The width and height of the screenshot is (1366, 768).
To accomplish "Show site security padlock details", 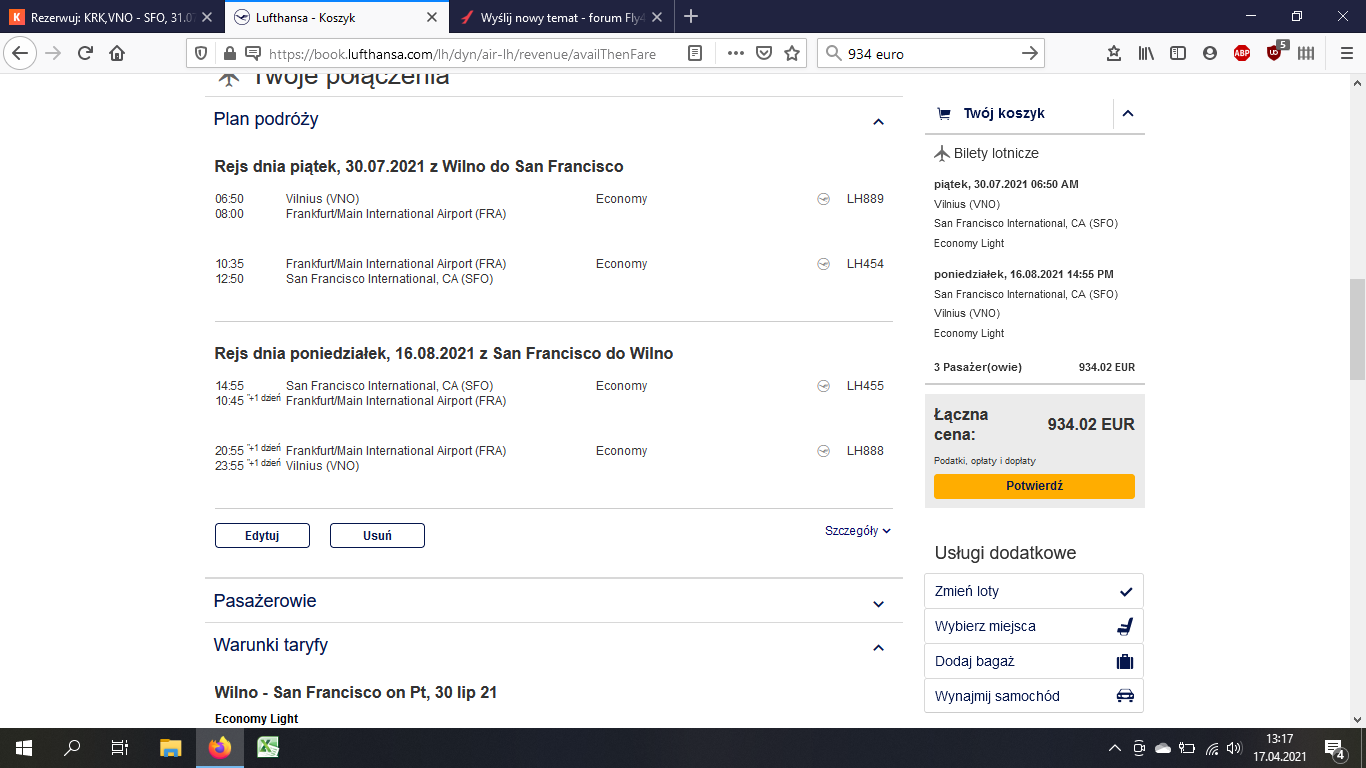I will 230,54.
